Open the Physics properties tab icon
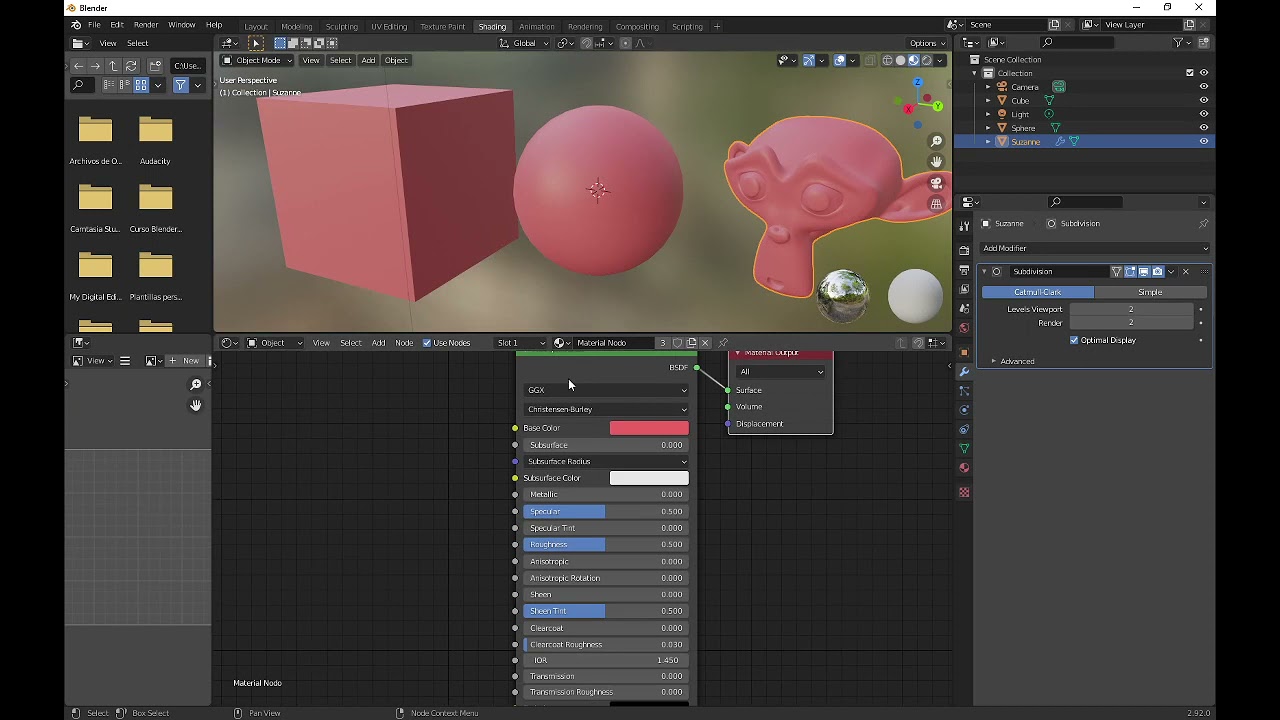Viewport: 1280px width, 720px height. pyautogui.click(x=964, y=410)
